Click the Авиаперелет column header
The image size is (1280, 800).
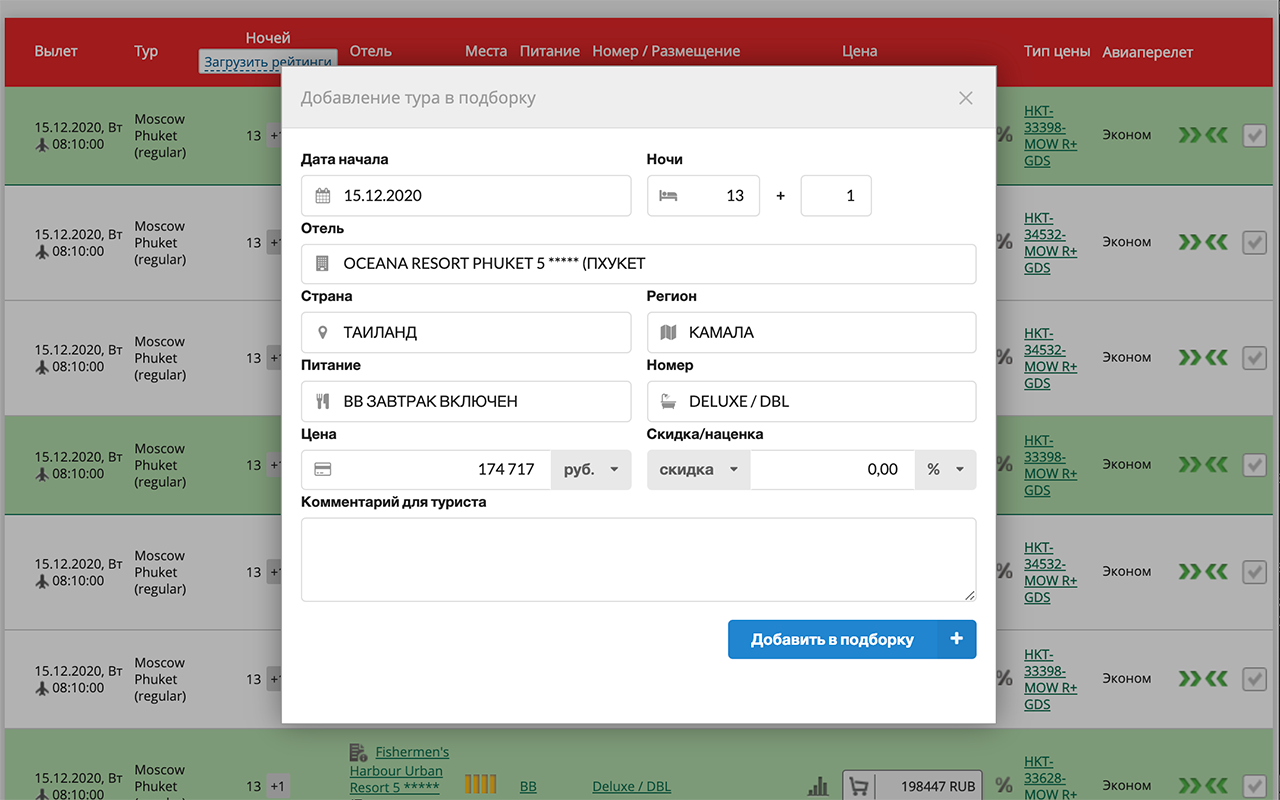(x=1147, y=52)
